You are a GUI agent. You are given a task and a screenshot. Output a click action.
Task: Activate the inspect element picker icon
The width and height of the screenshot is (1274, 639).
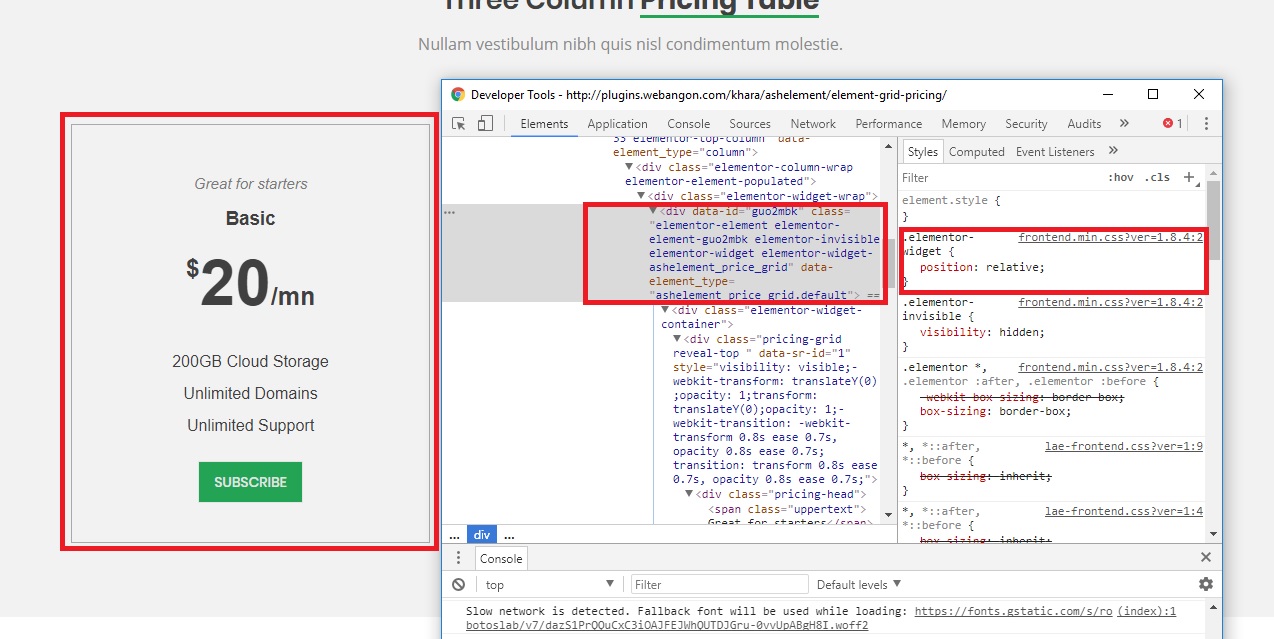click(x=460, y=122)
